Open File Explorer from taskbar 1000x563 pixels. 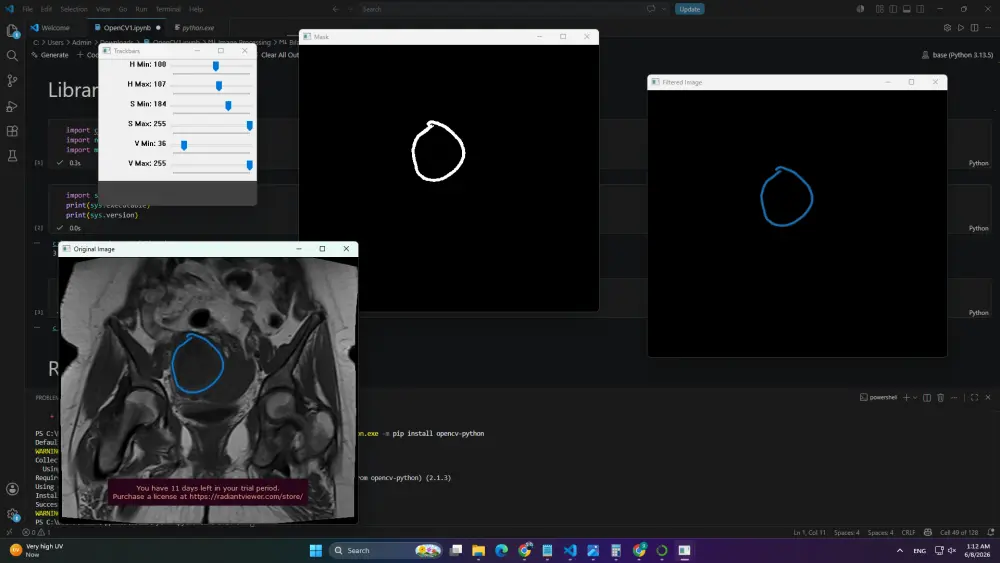[478, 550]
